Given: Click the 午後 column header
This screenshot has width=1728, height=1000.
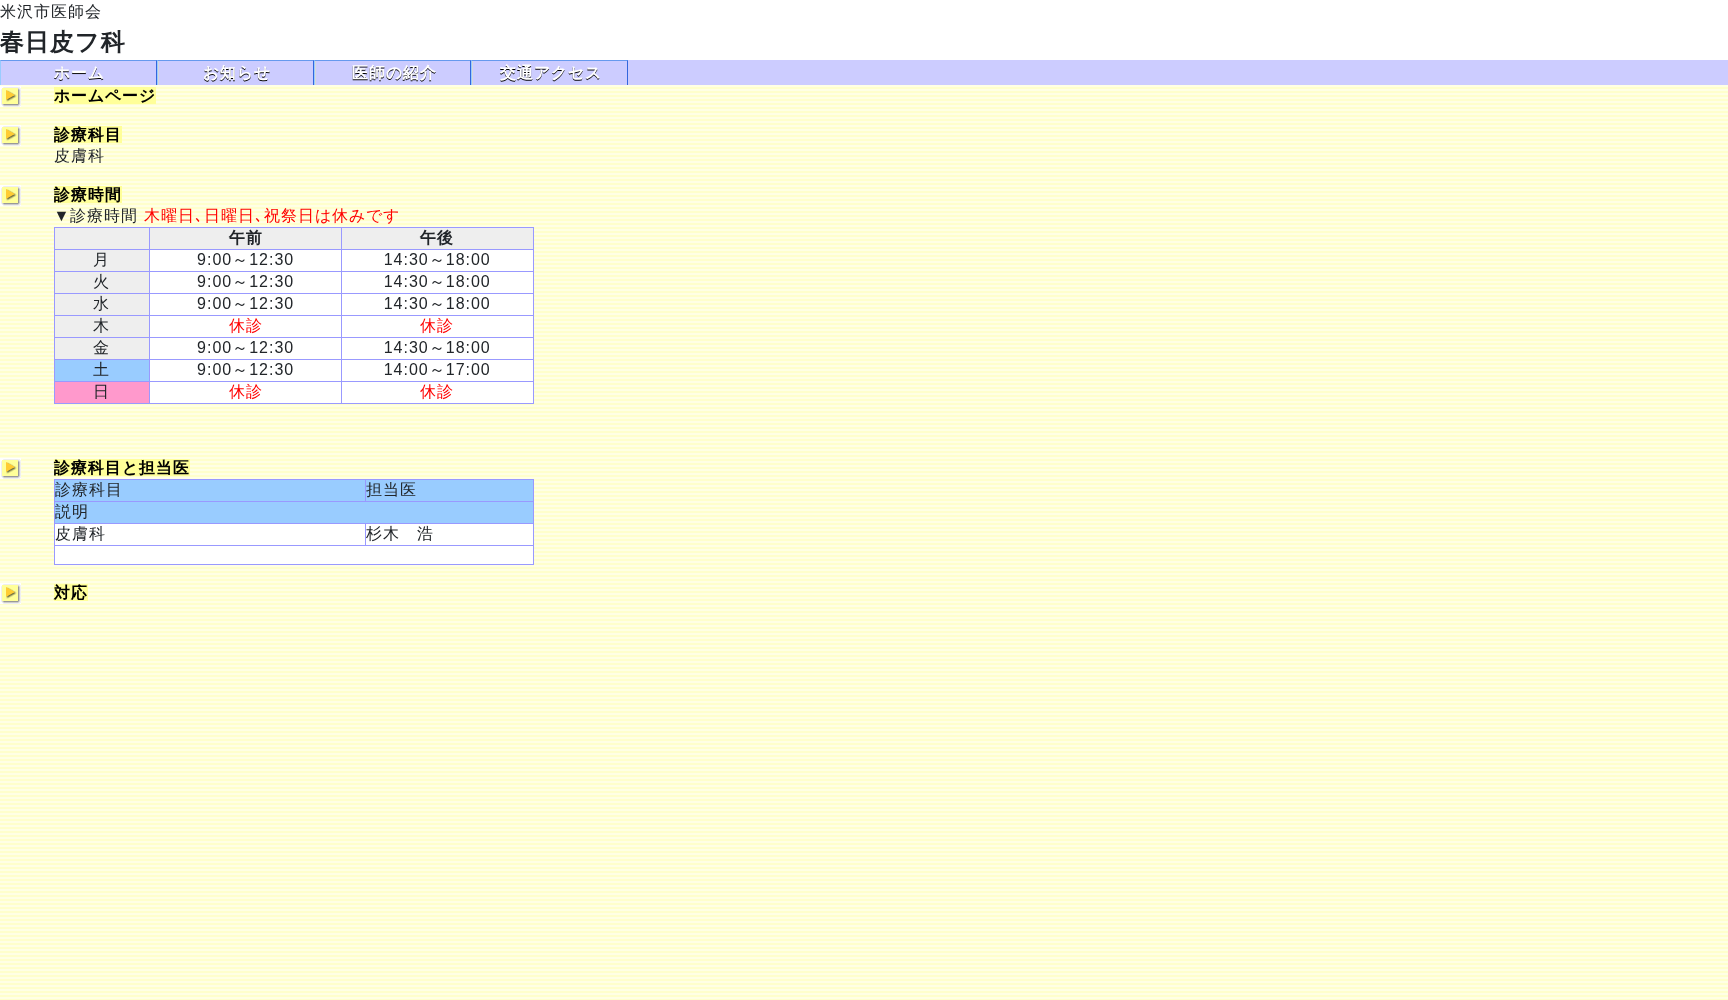Looking at the screenshot, I should tap(436, 238).
